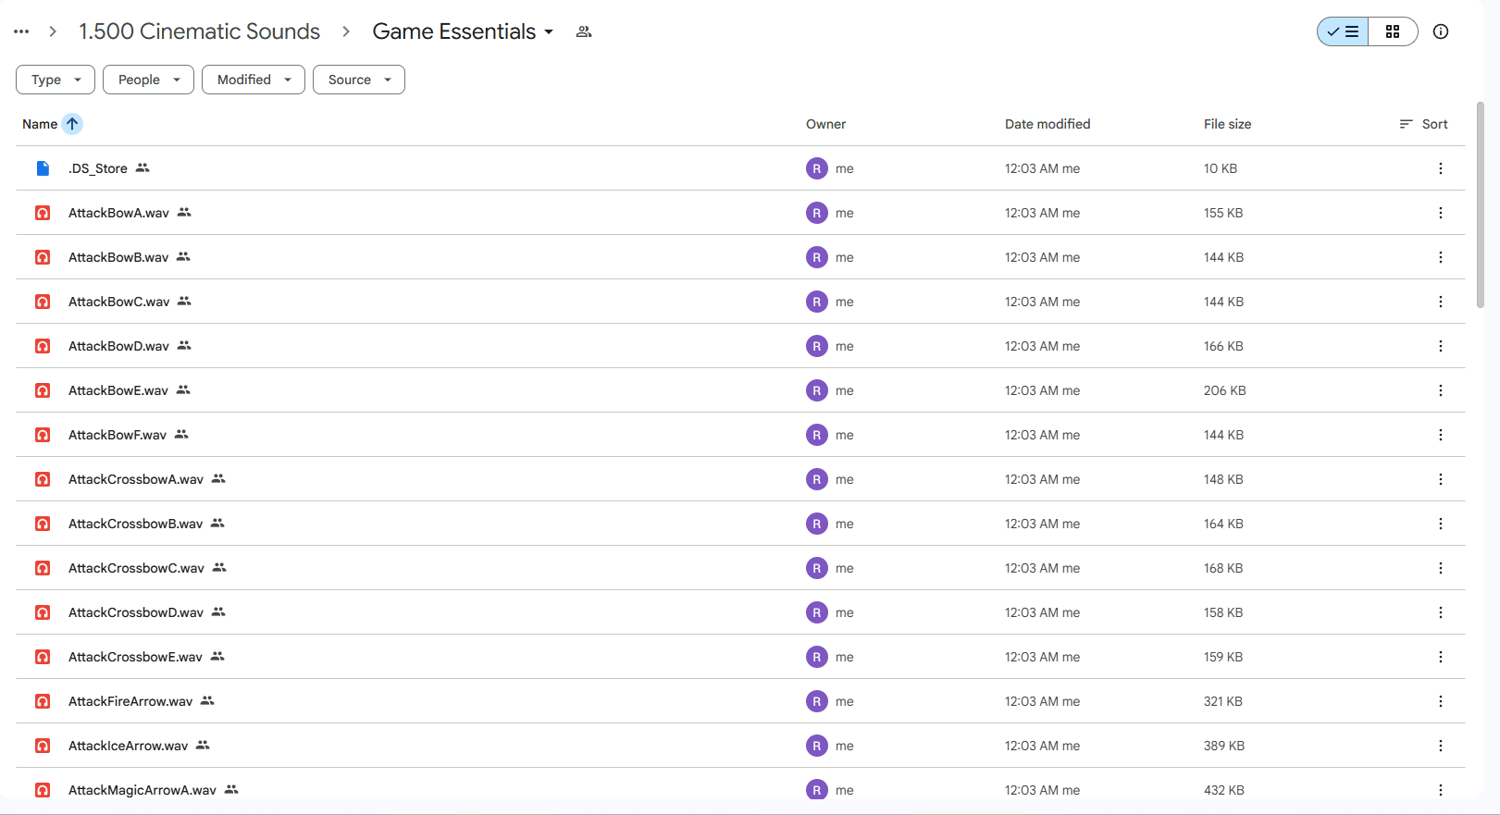
Task: Click the vertical scrollbar thumb
Action: point(1480,205)
